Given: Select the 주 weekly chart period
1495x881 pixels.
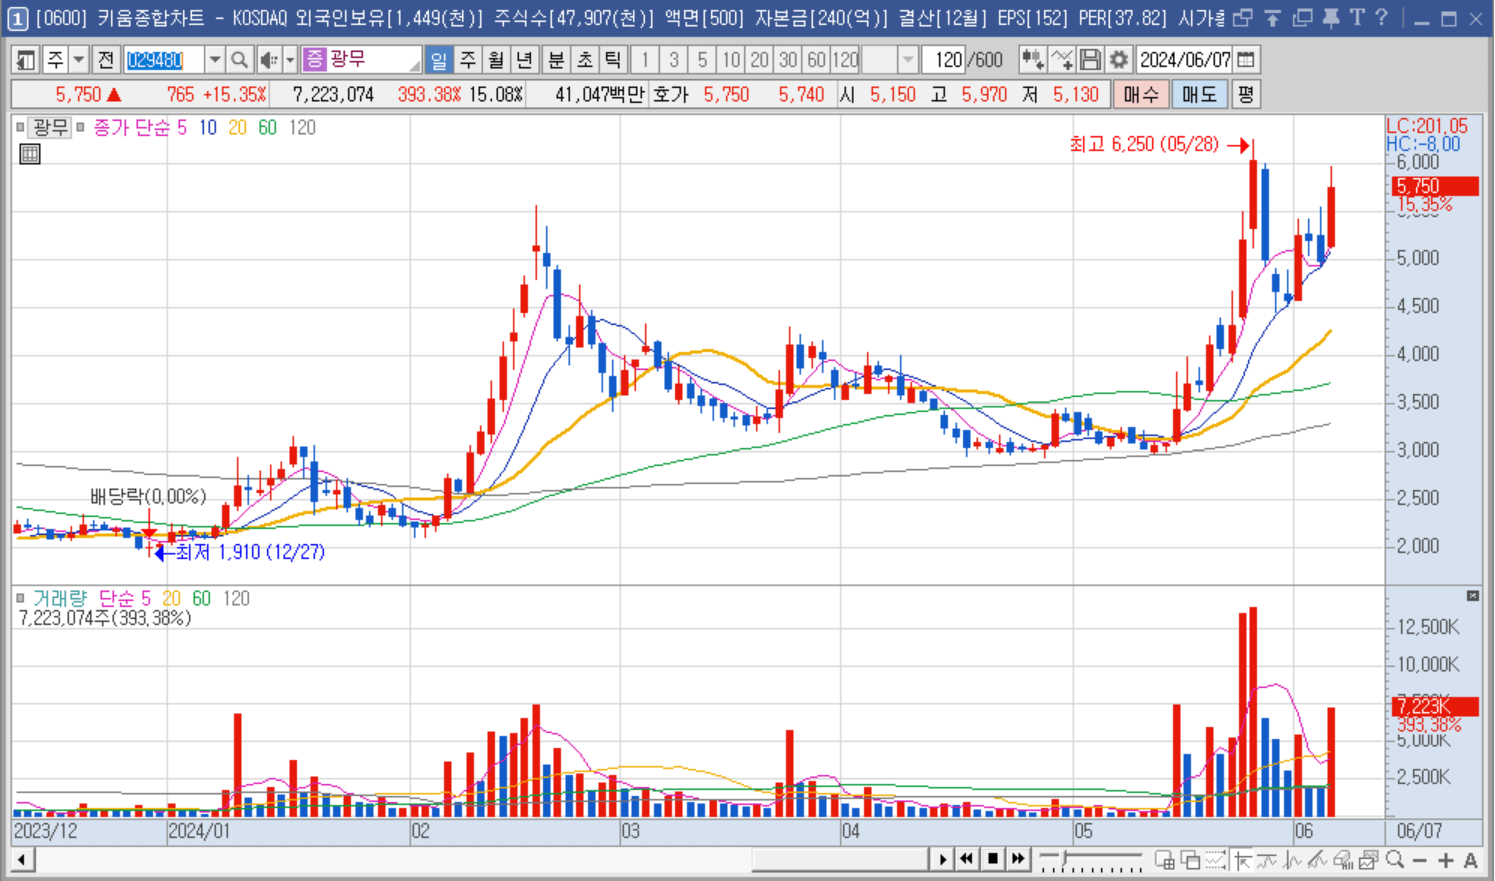Looking at the screenshot, I should tap(467, 60).
